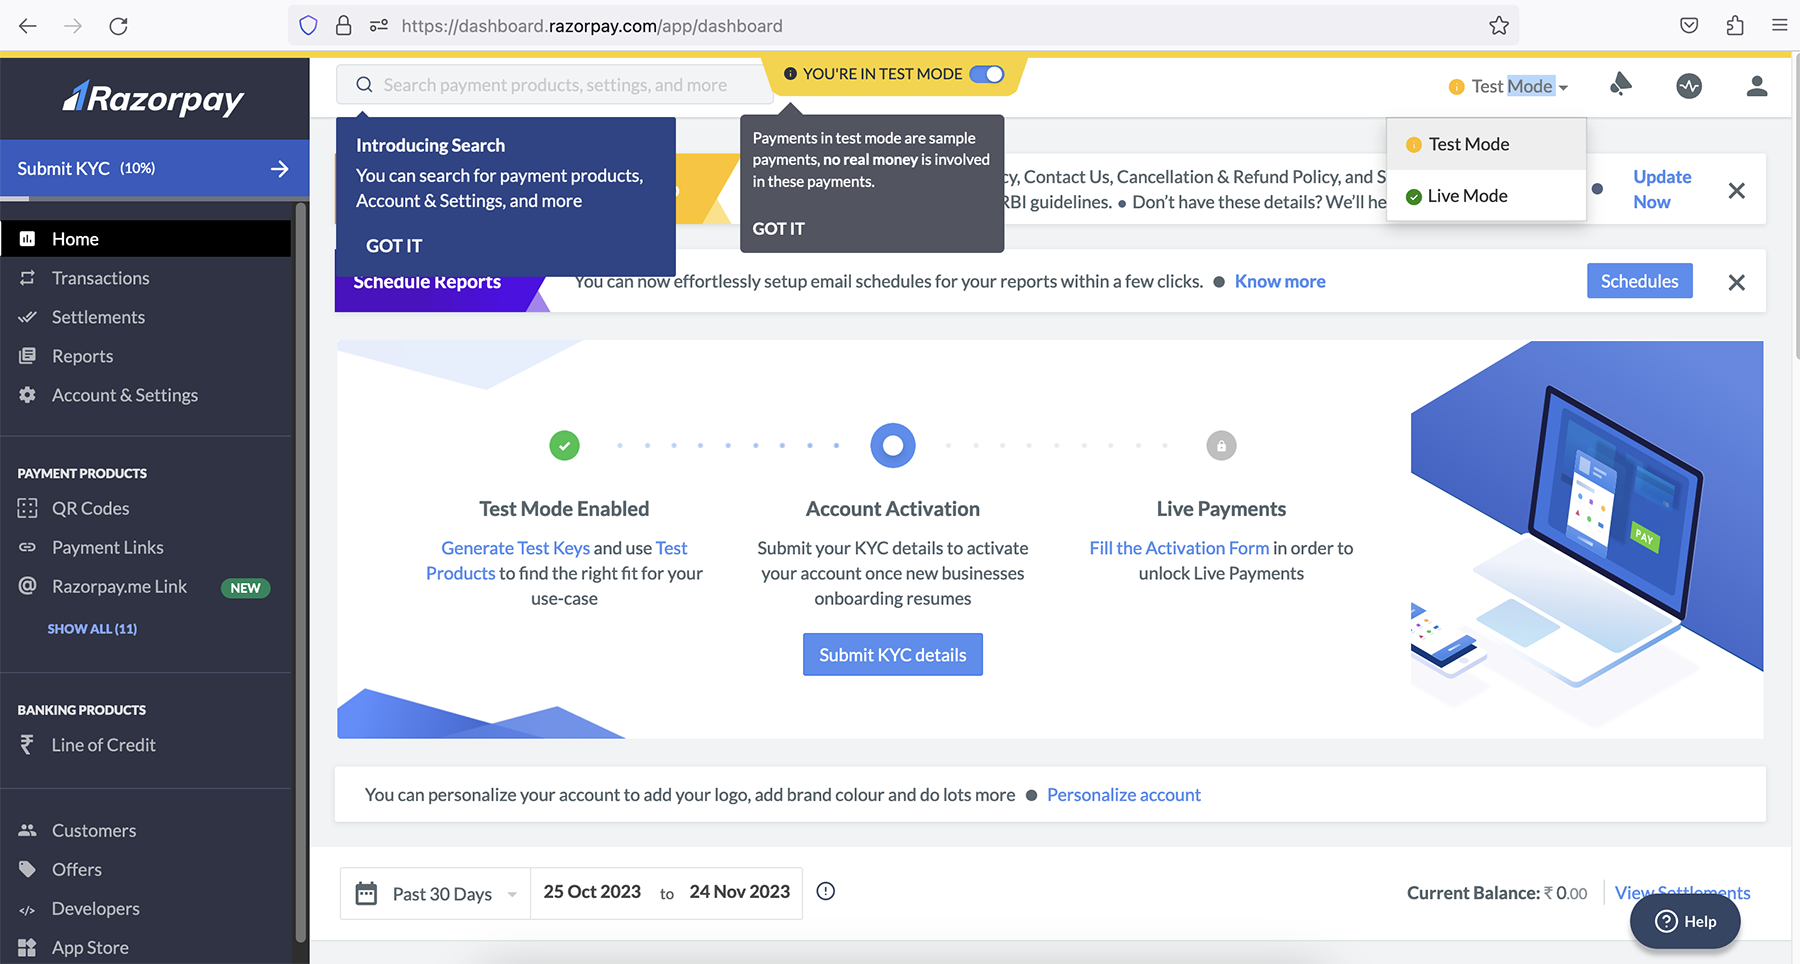Reload the page with refresh icon
Screen dimensions: 1800x964
point(118,26)
